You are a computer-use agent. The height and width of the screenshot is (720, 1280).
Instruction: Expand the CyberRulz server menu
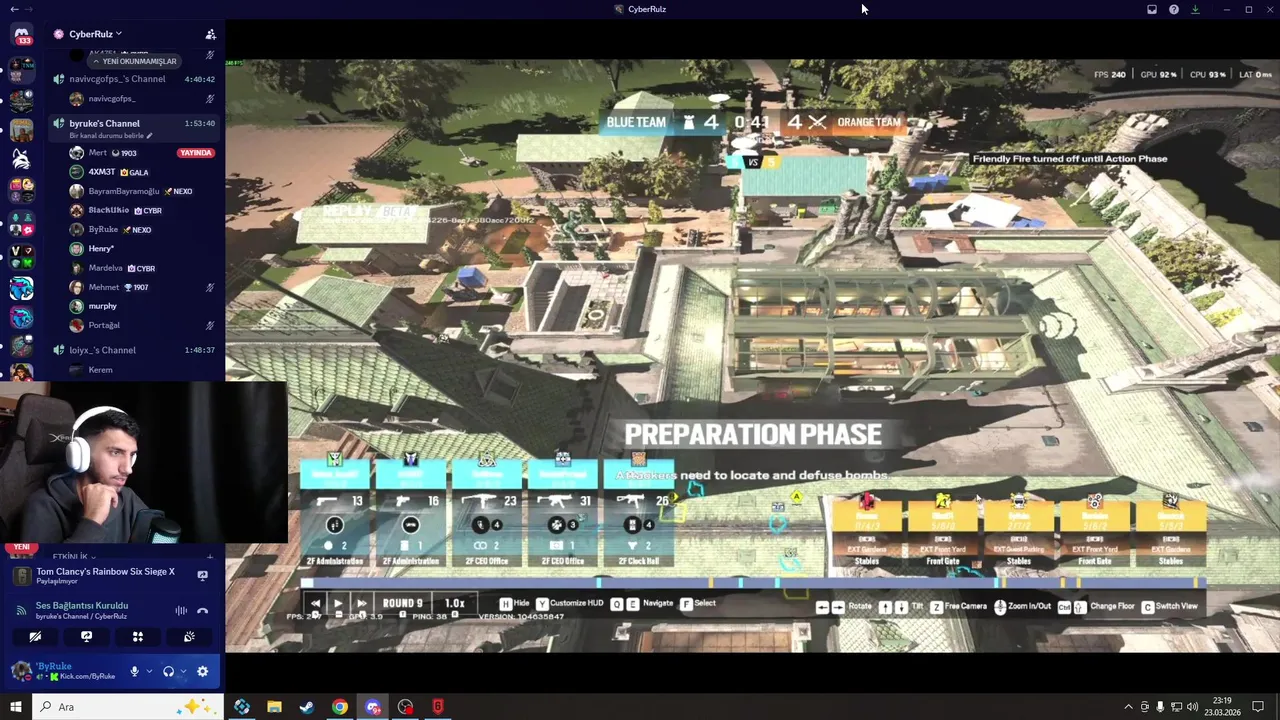tap(96, 34)
